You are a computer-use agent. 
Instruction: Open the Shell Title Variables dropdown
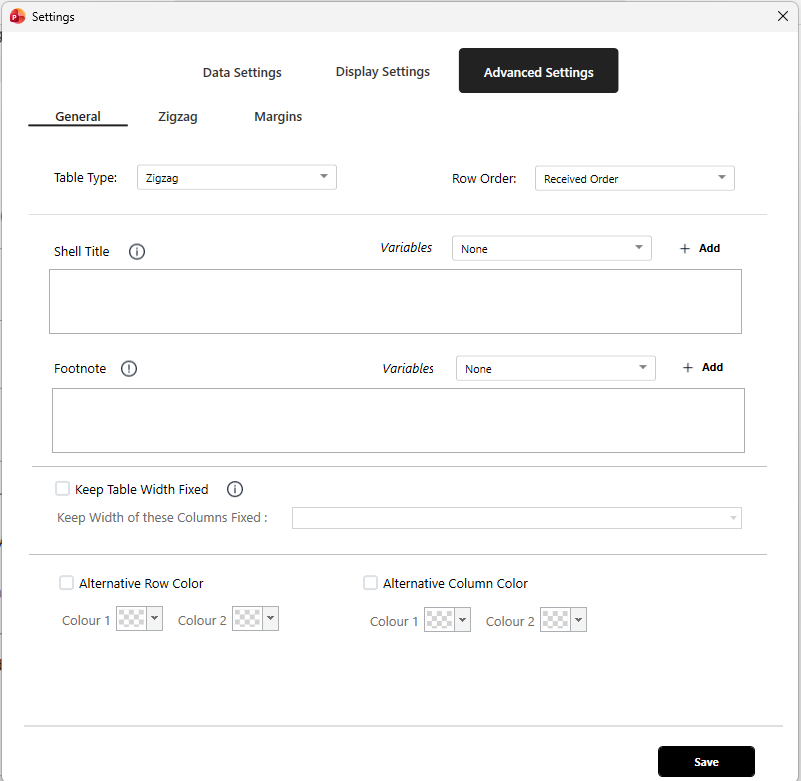coord(551,249)
